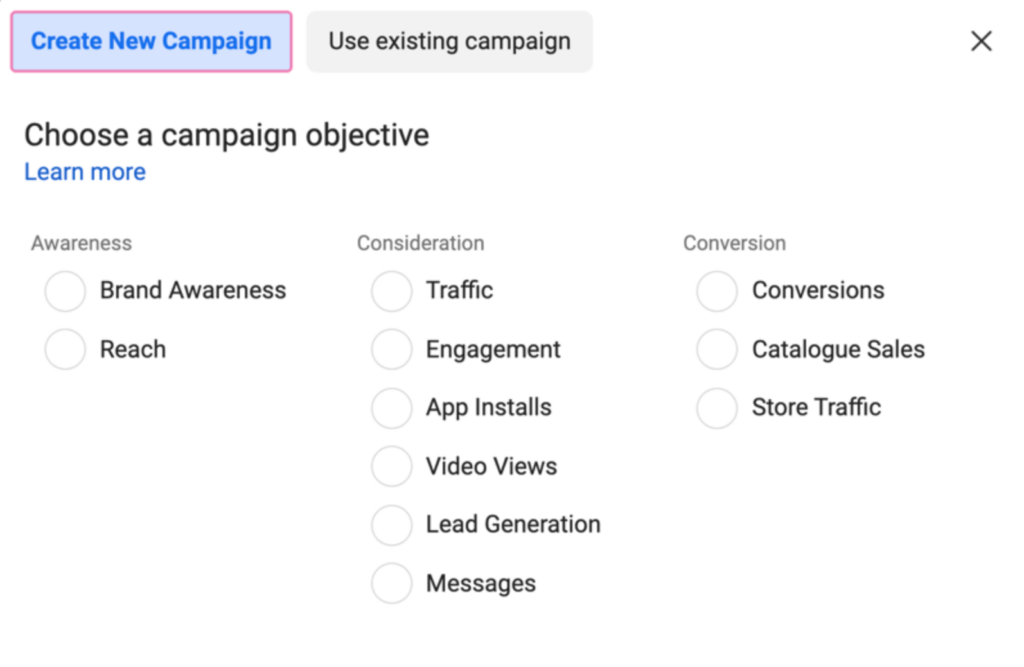Image resolution: width=1024 pixels, height=667 pixels.
Task: Select the Messages objective radio button
Action: (x=391, y=583)
